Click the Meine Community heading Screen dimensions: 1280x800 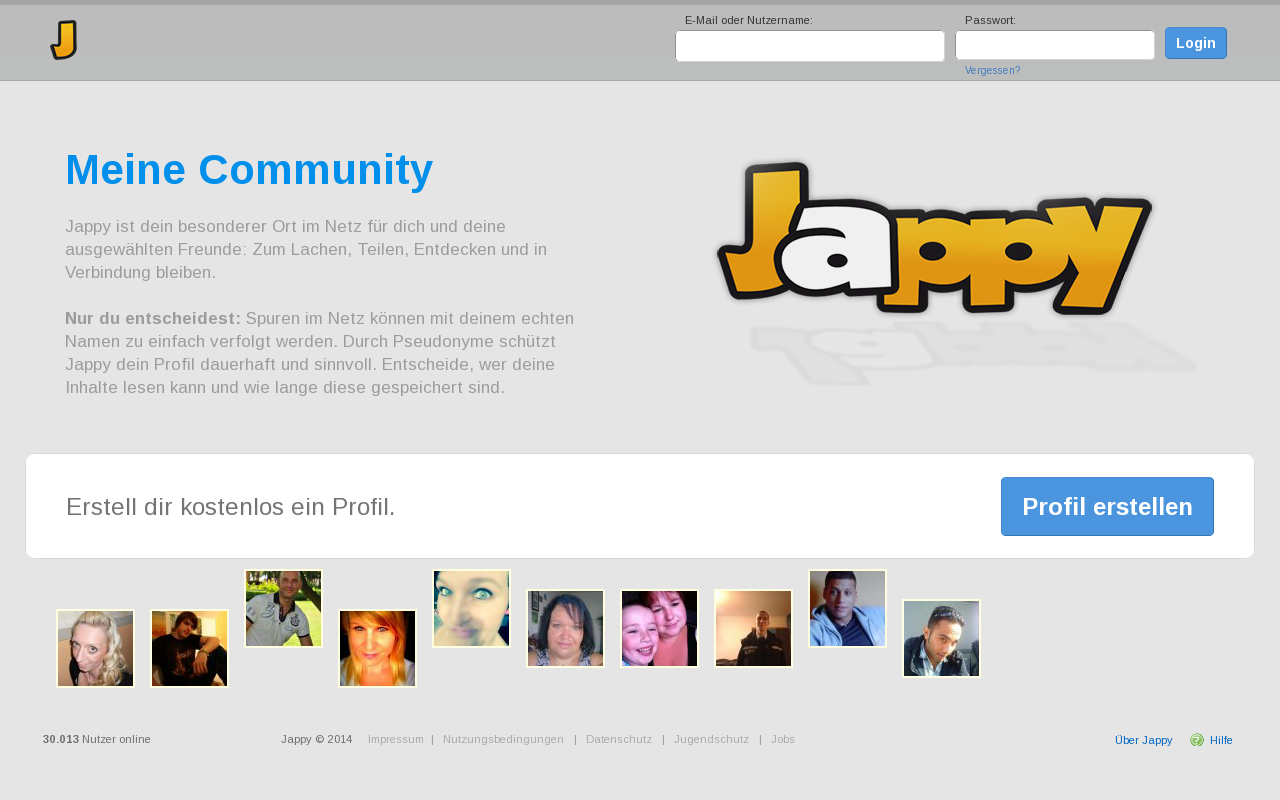click(x=249, y=170)
